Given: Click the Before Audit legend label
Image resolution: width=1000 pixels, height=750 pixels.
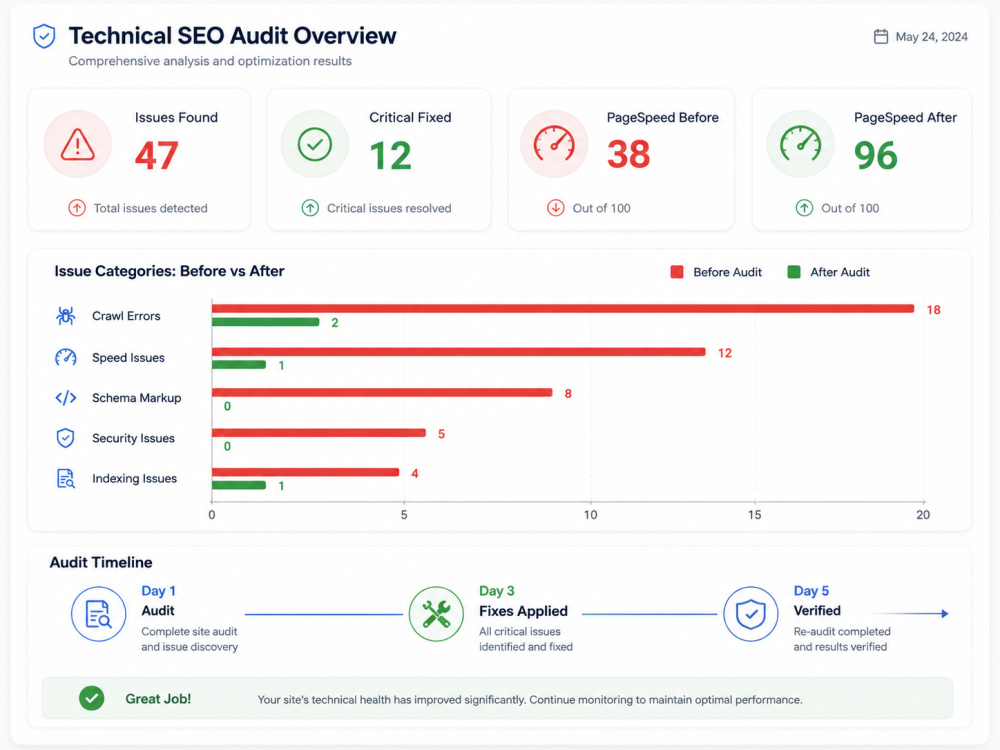Looking at the screenshot, I should pos(728,272).
